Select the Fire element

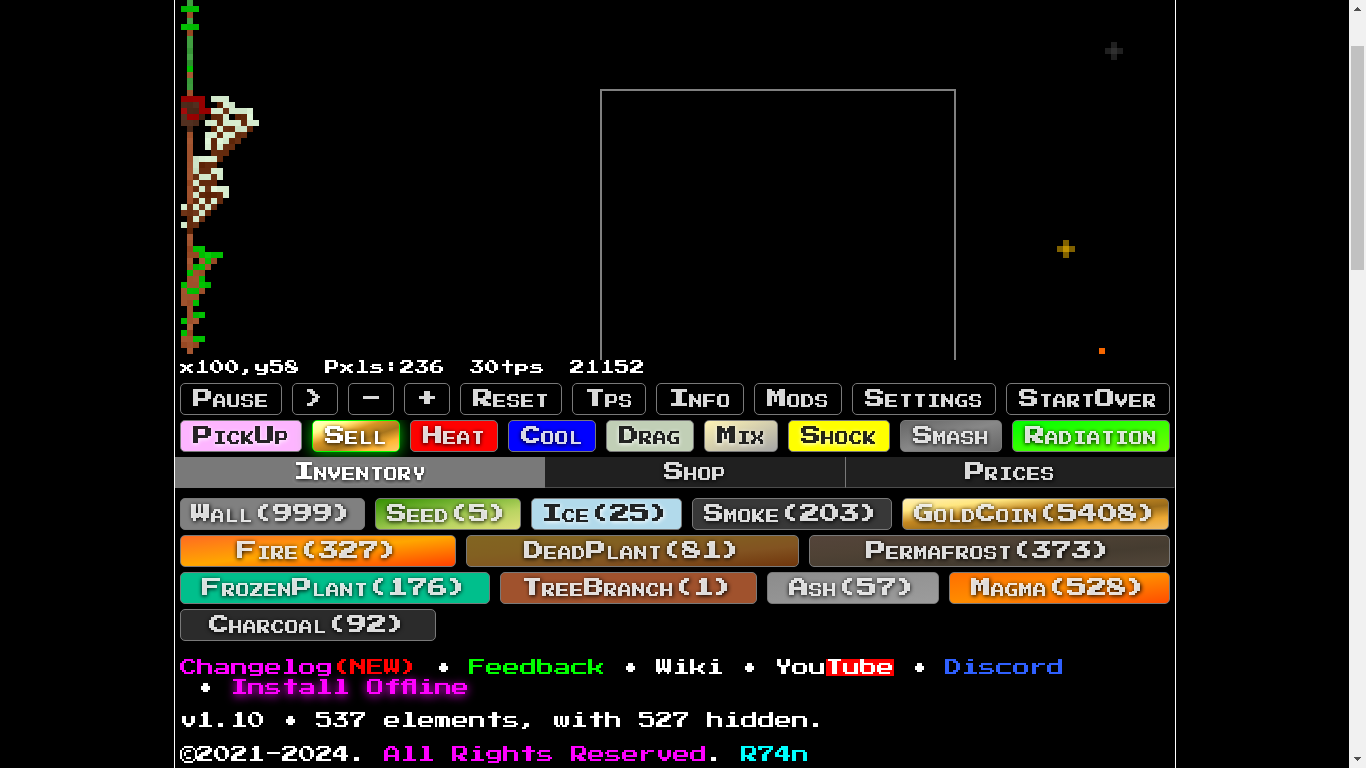coord(317,550)
